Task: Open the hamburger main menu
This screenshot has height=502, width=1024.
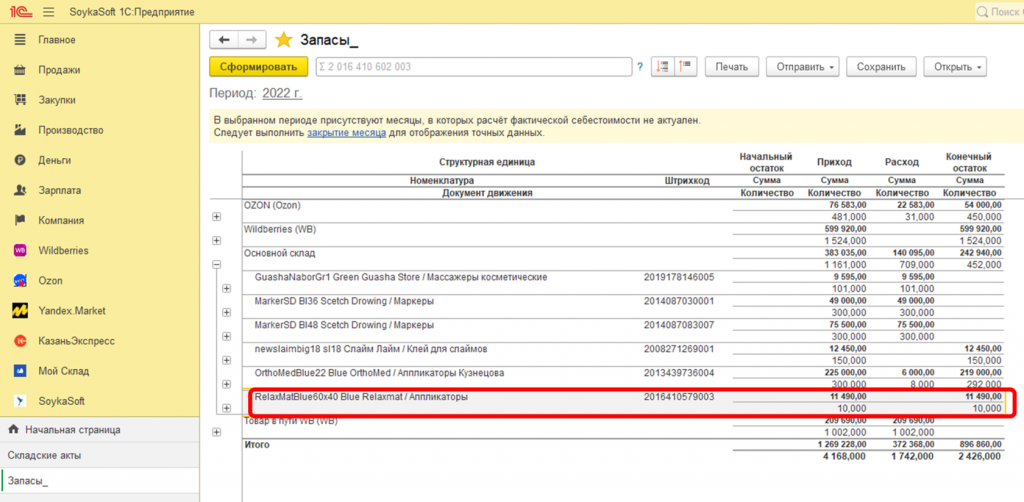Action: click(50, 12)
